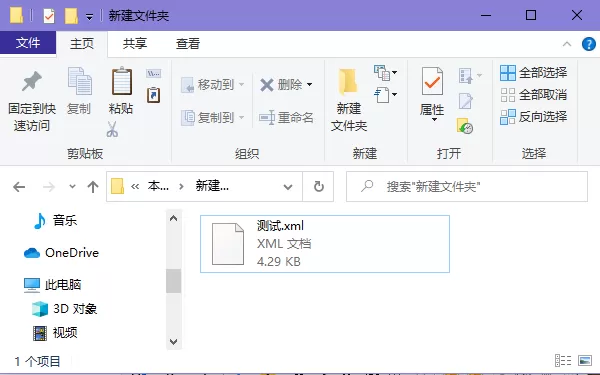Click the 粘贴 clipboard icon

122,81
